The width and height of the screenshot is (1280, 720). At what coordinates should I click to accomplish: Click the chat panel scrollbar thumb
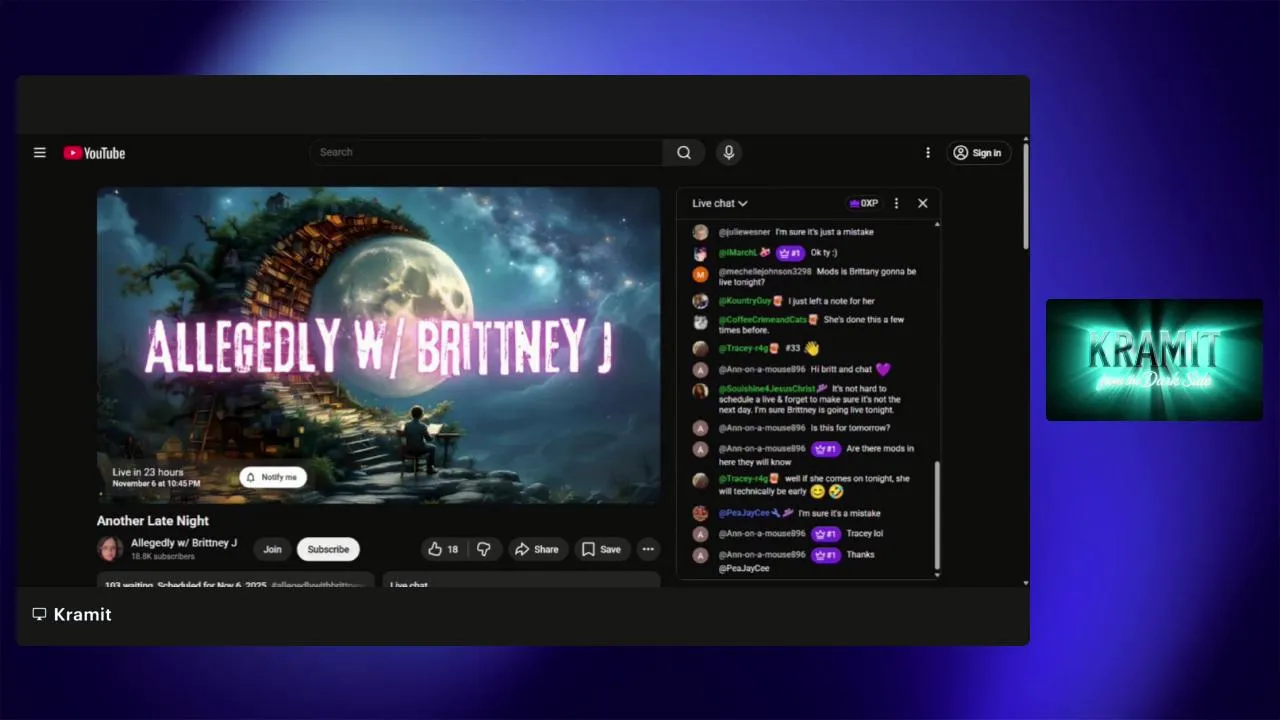pyautogui.click(x=937, y=514)
